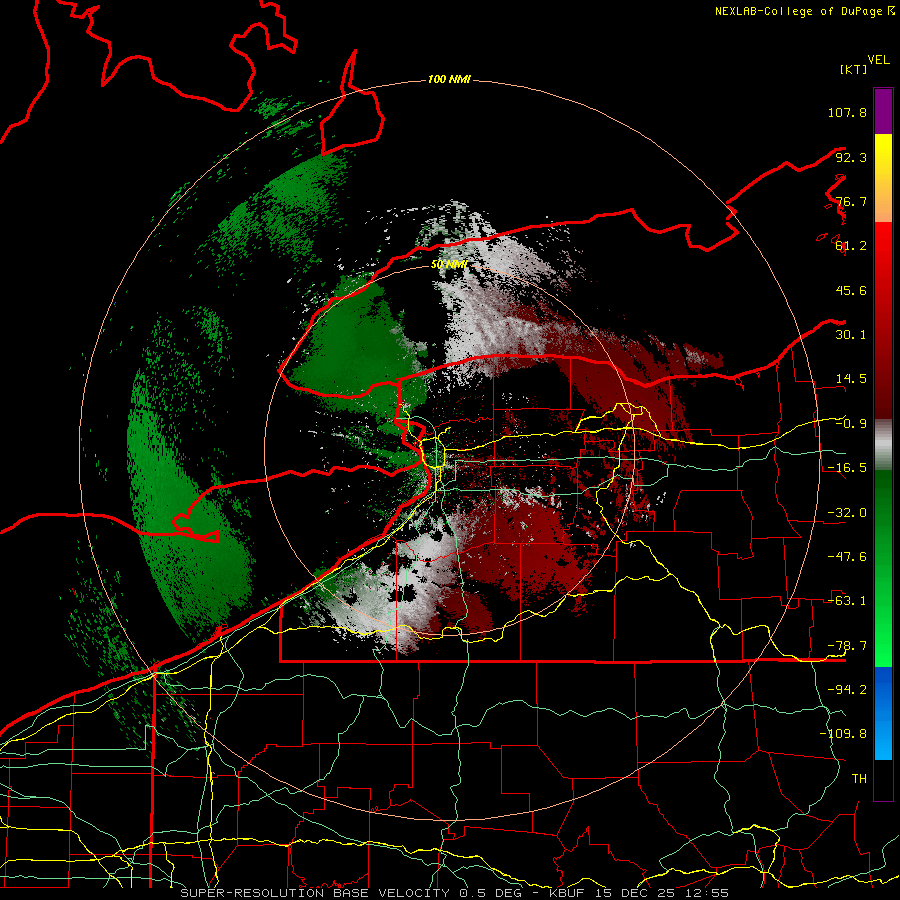Pick the green segment of the color bar
900x900 pixels.
point(883,568)
